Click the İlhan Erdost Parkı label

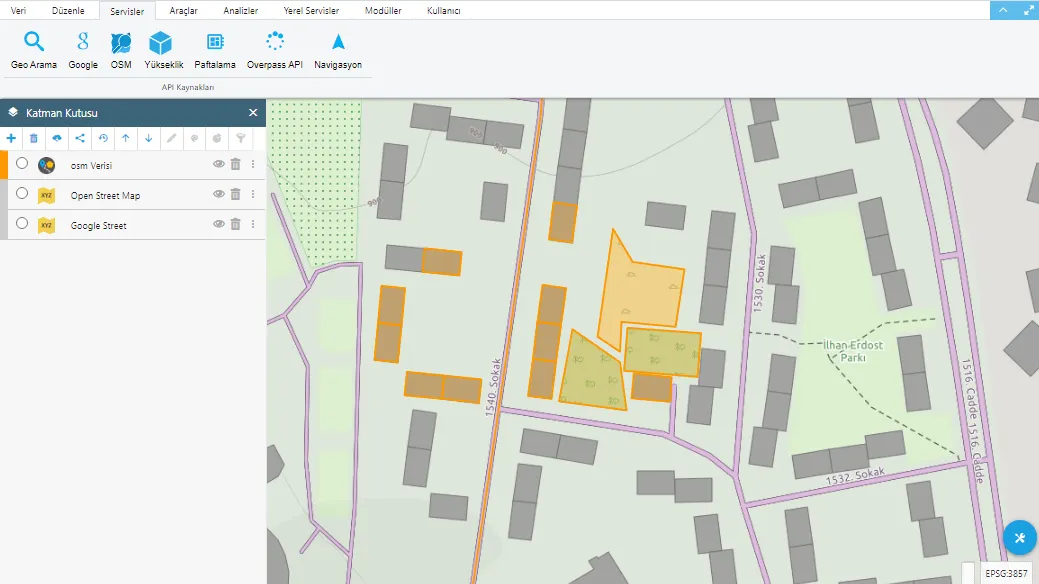point(853,351)
